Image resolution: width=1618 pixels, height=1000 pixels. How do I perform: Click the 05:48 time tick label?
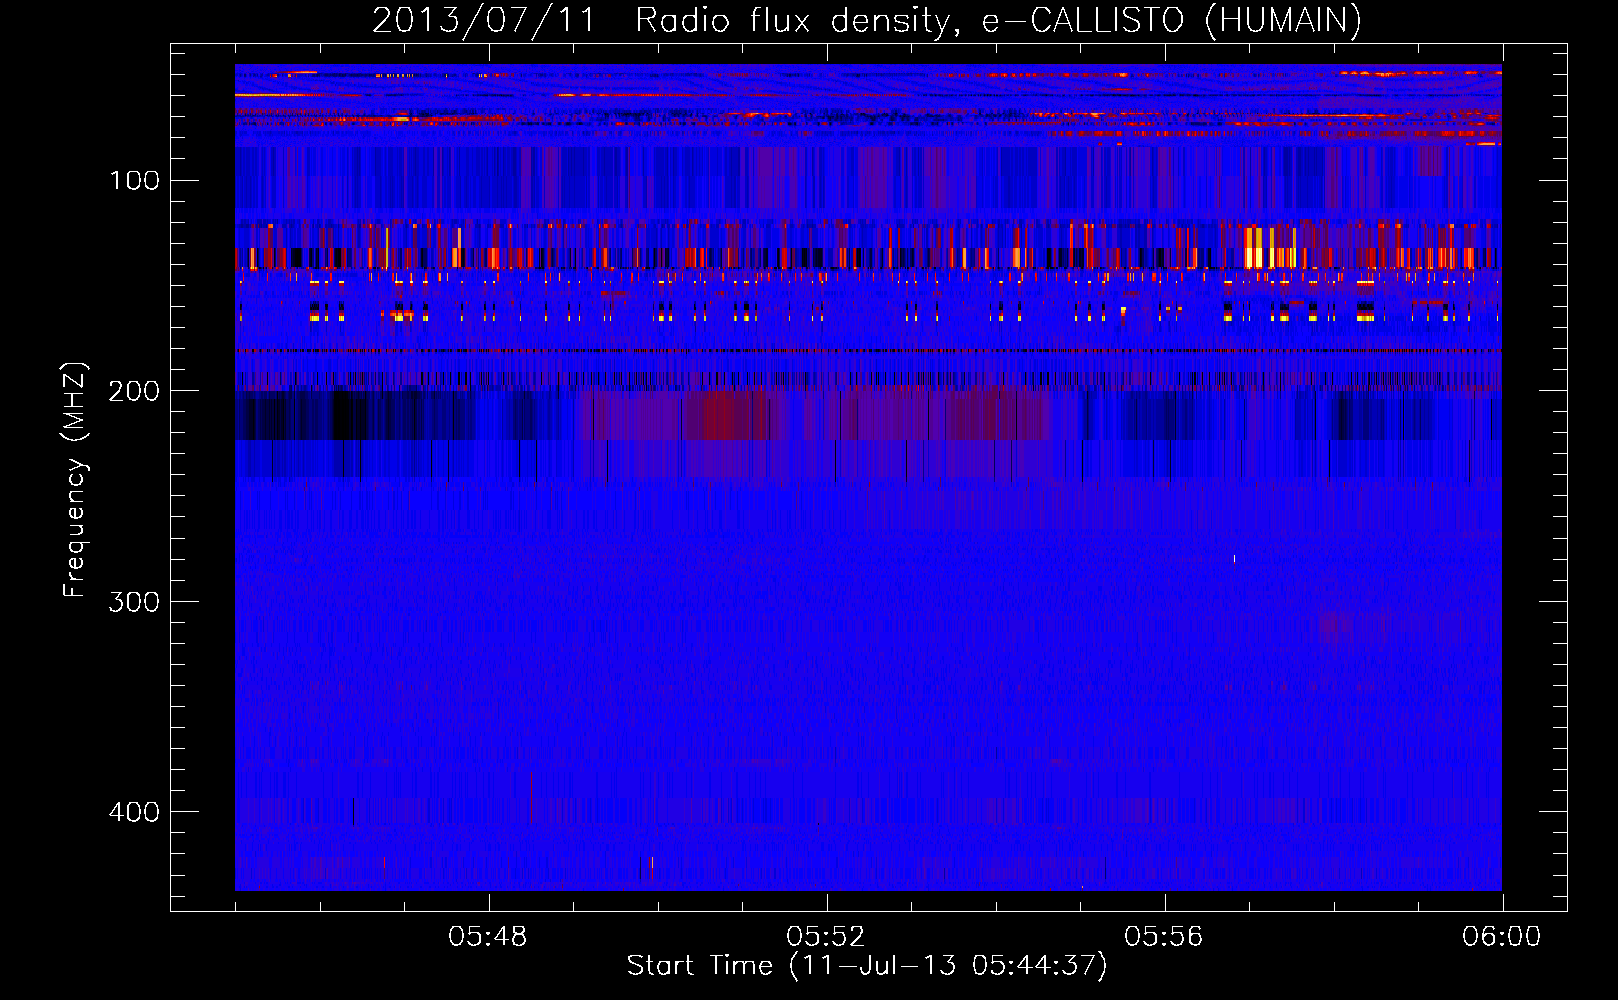point(488,937)
